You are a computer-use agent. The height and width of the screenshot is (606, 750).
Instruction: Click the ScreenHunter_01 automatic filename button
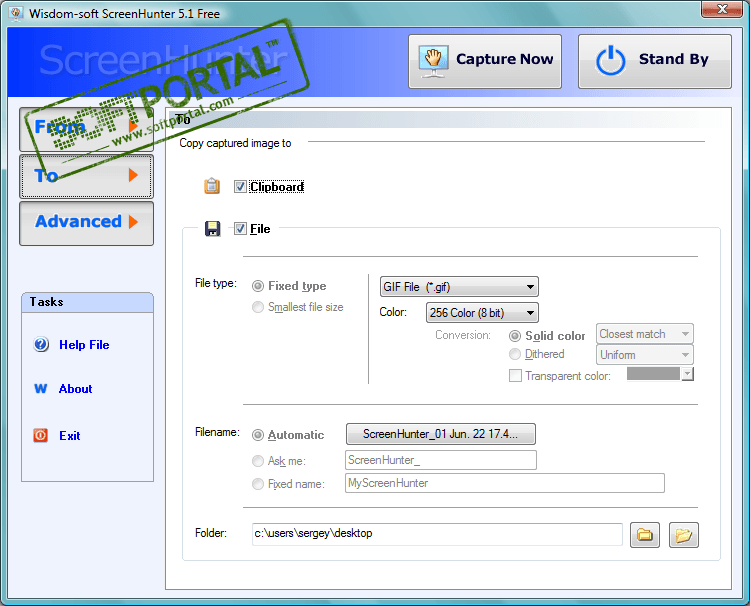click(x=441, y=434)
